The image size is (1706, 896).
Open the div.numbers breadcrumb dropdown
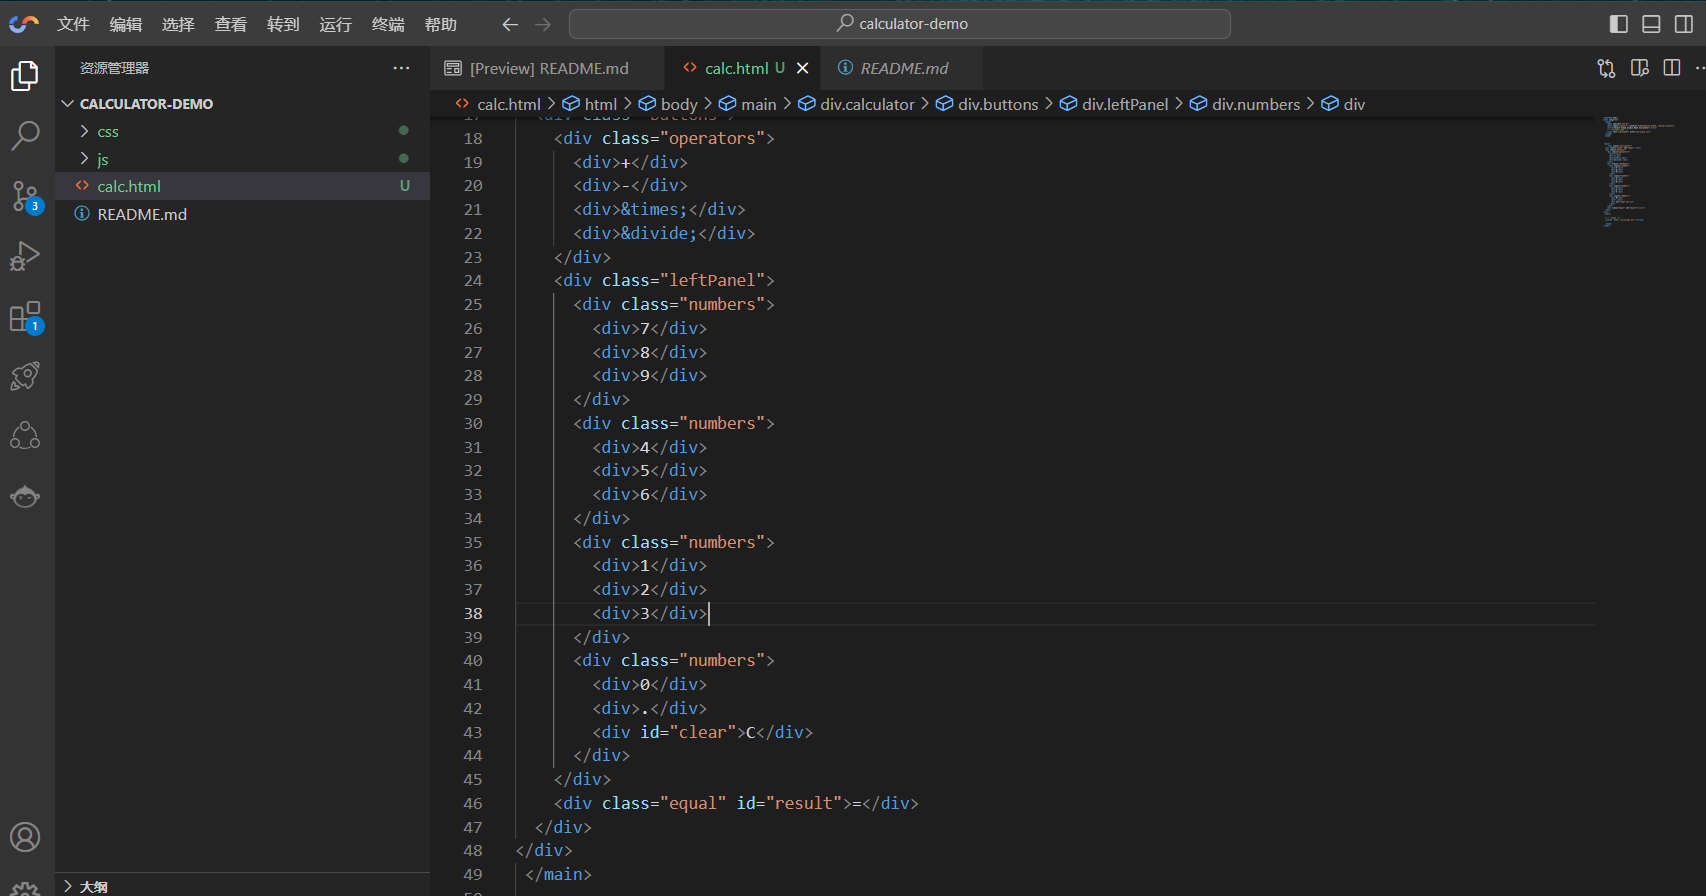pyautogui.click(x=1245, y=104)
